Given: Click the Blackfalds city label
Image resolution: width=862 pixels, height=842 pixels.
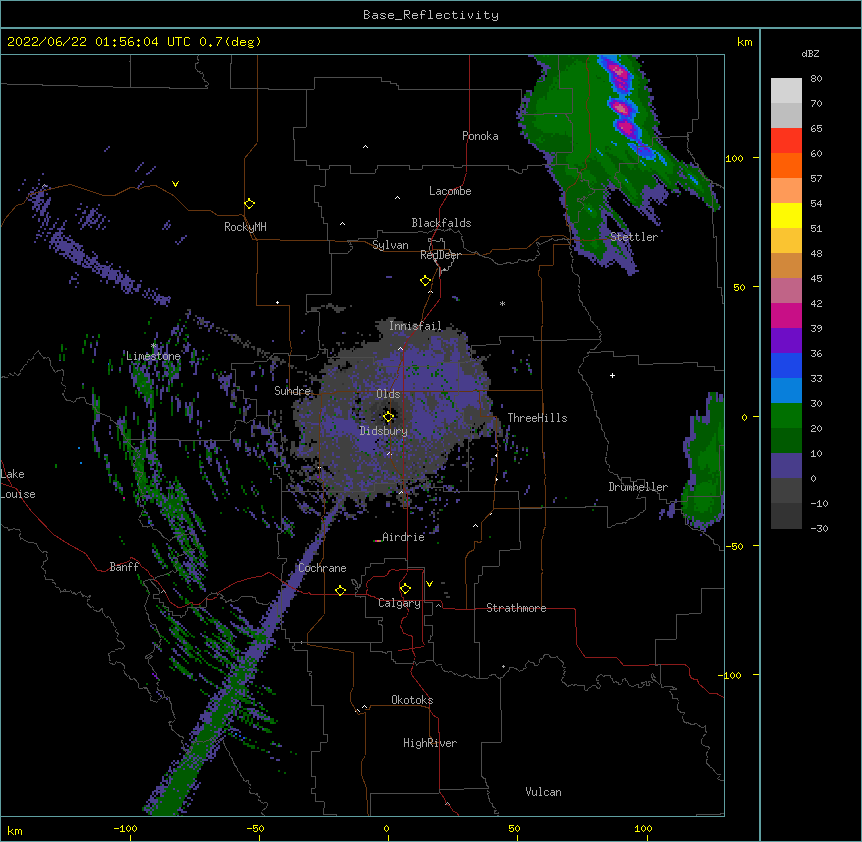Looking at the screenshot, I should pos(441,223).
